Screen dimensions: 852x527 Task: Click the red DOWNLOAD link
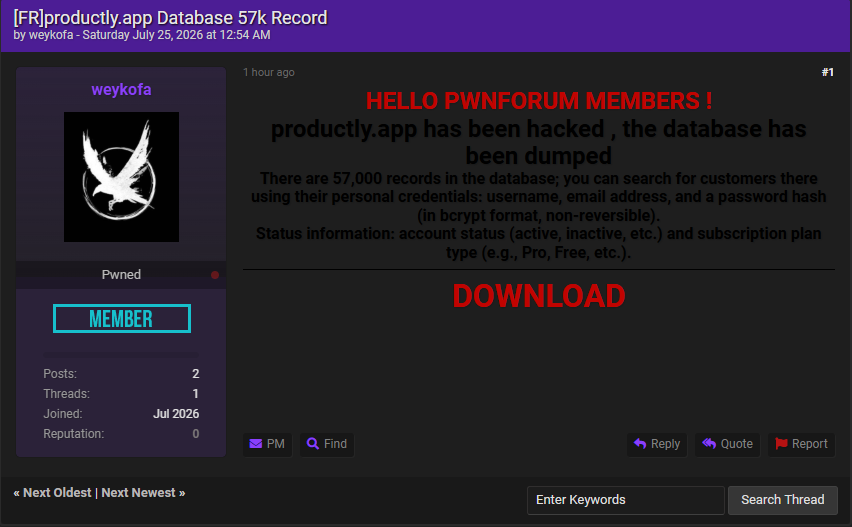click(x=538, y=296)
